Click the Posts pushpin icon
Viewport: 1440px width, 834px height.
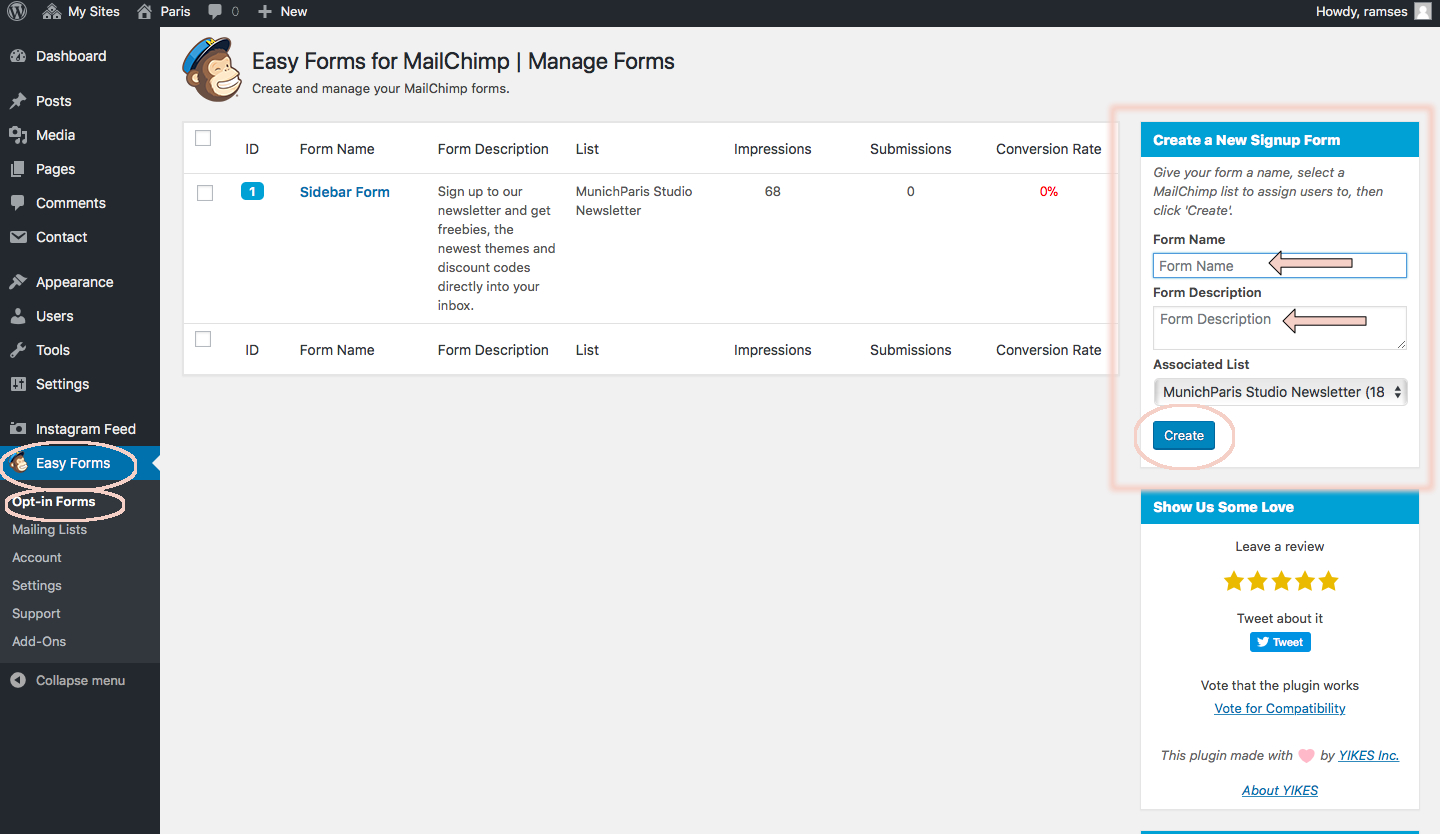coord(18,101)
